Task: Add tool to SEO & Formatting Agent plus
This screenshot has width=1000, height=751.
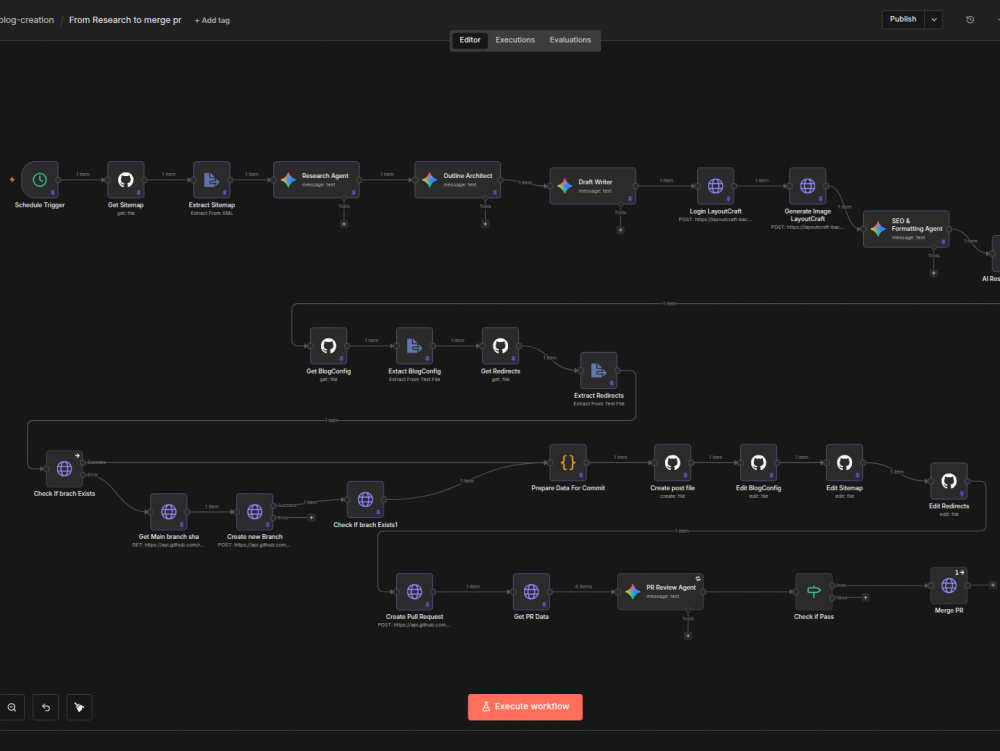Action: pyautogui.click(x=934, y=273)
